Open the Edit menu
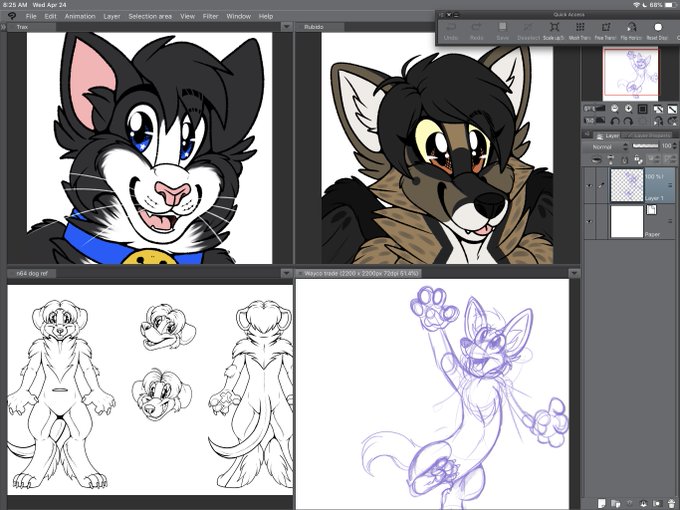680x510 pixels. click(50, 16)
